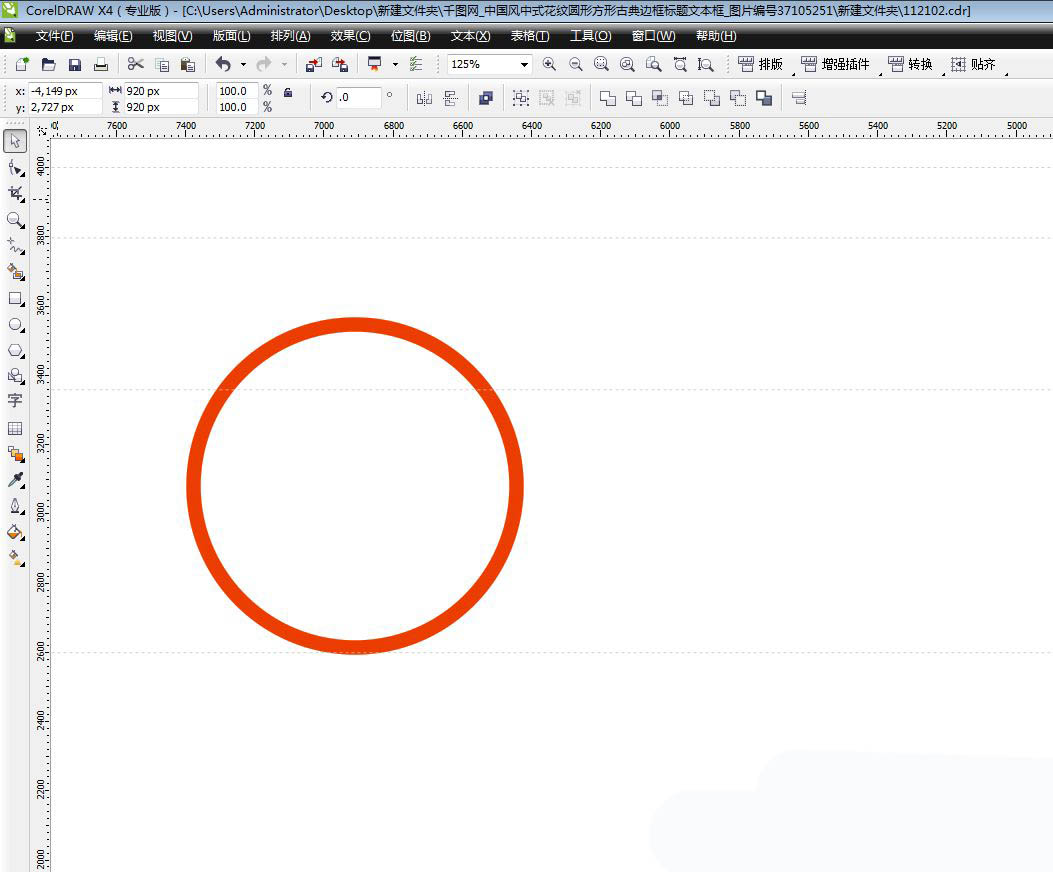Click the Print icon
1053x872 pixels.
(101, 64)
